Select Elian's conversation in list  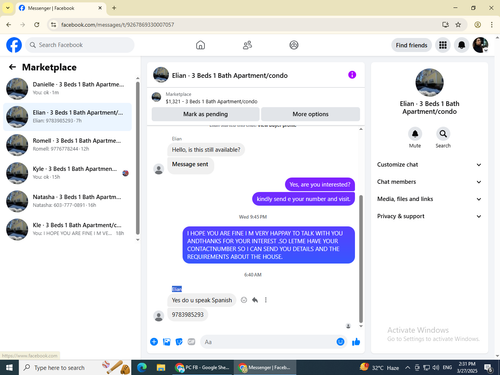(67, 117)
